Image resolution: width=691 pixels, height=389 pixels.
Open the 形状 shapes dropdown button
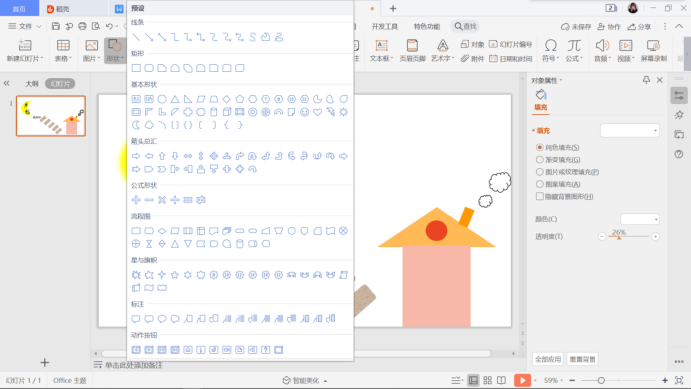pos(115,51)
